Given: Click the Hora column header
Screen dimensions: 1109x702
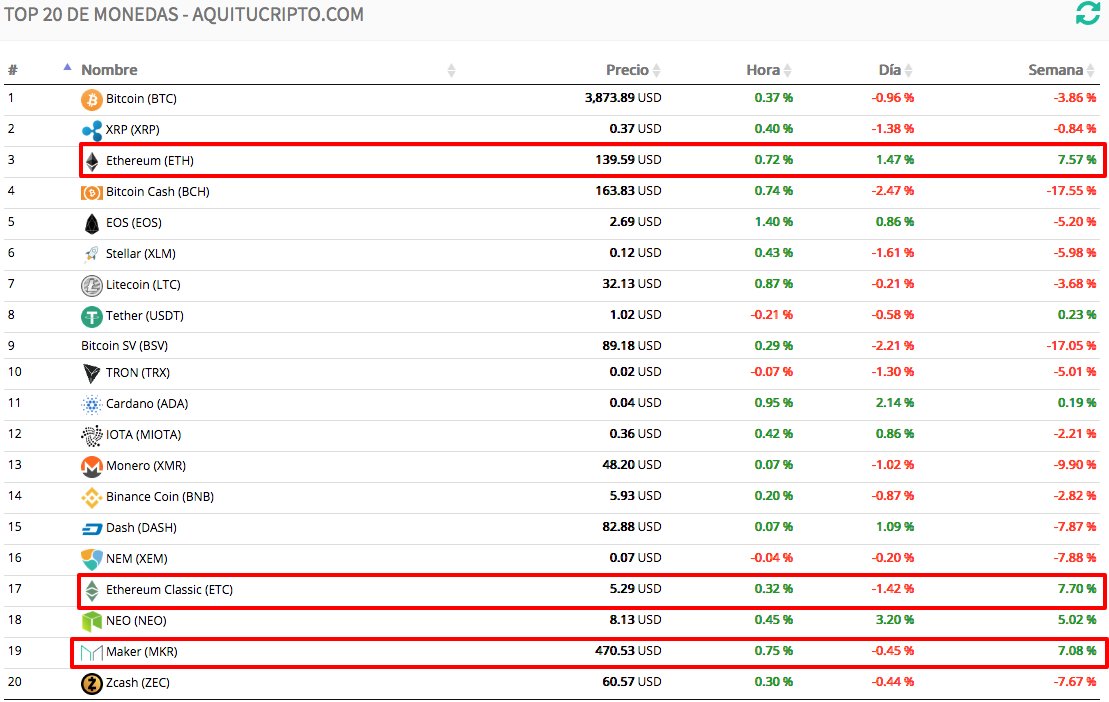Looking at the screenshot, I should pos(762,70).
